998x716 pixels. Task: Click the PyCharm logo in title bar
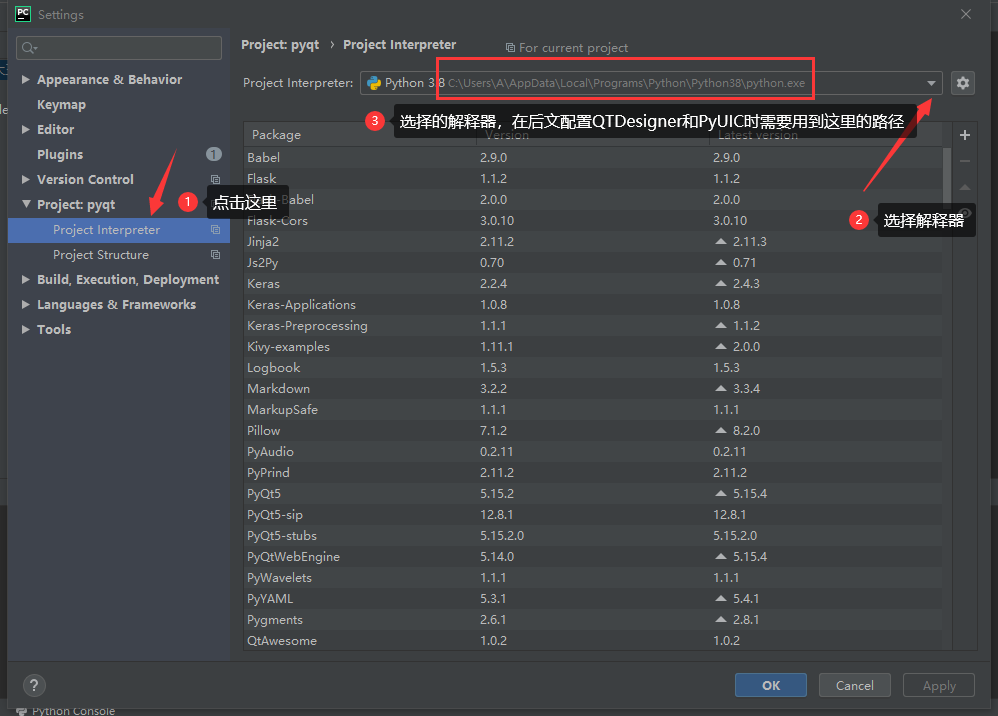click(23, 14)
